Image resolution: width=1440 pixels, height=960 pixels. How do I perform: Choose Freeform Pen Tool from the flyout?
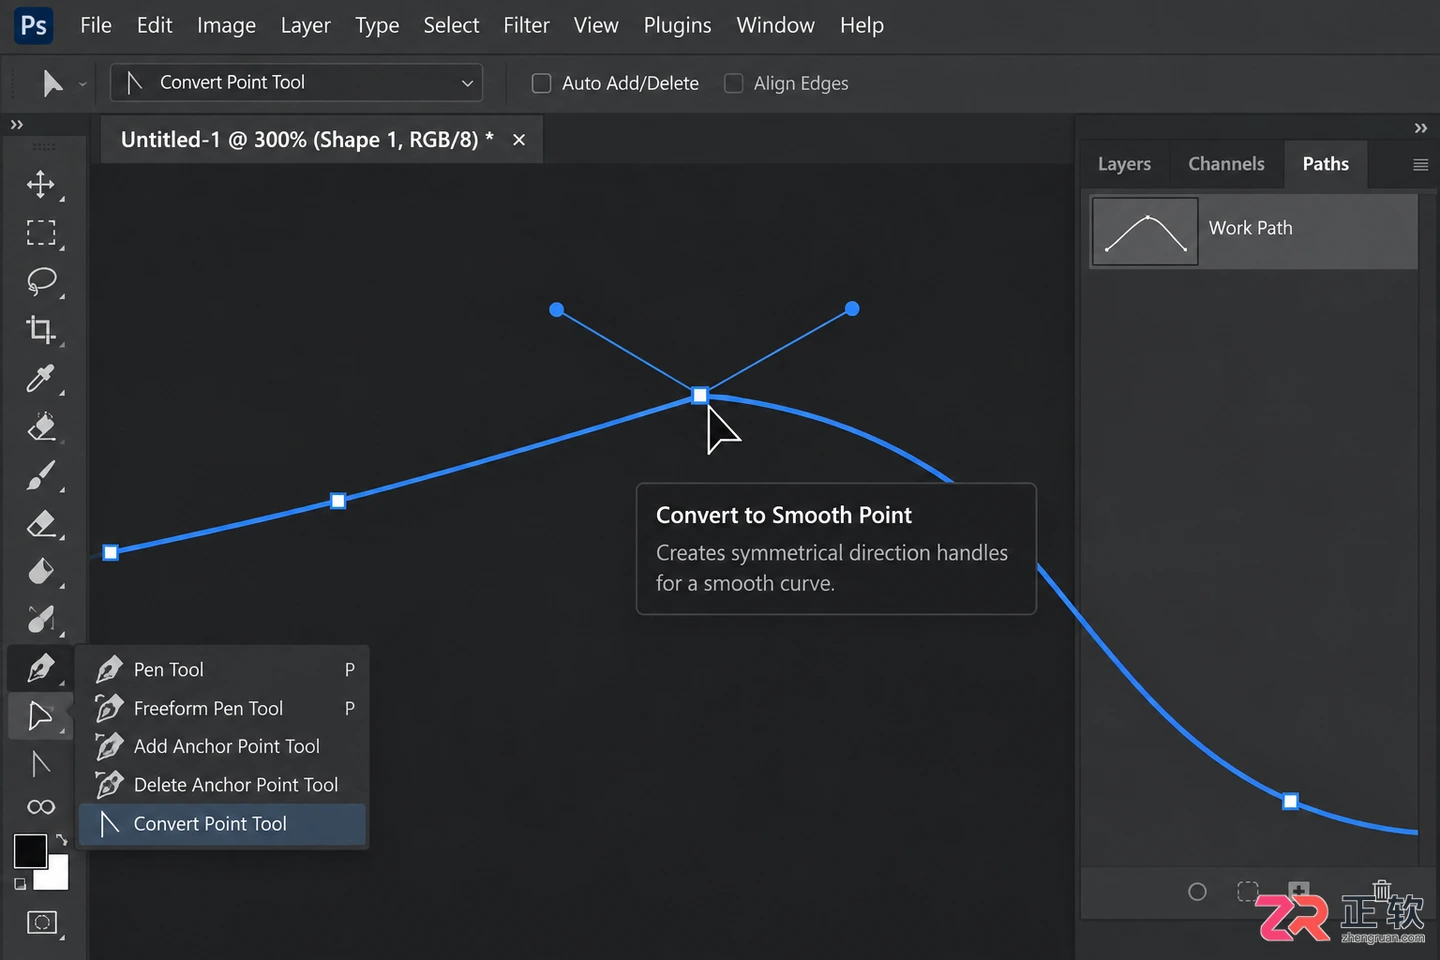(223, 708)
